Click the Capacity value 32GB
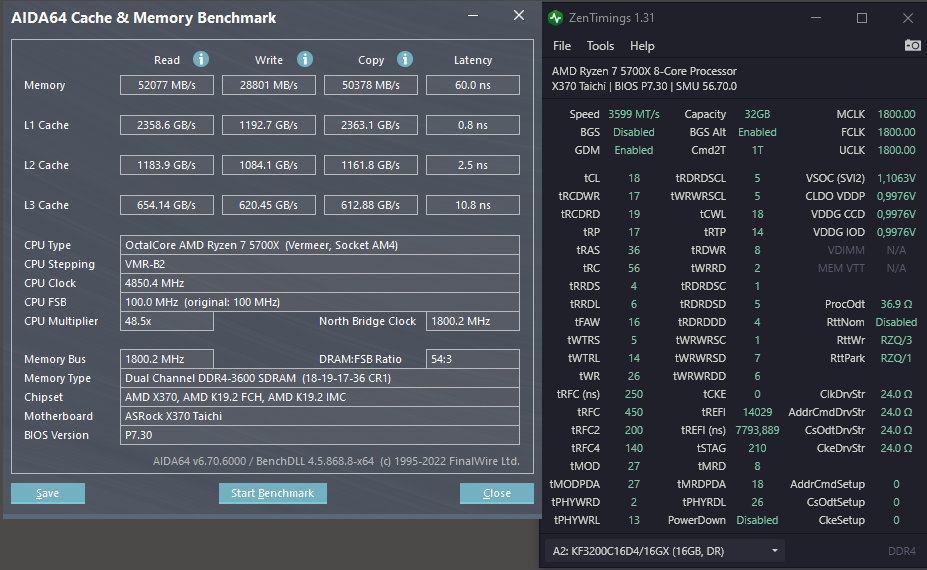Image resolution: width=927 pixels, height=570 pixels. pos(757,114)
